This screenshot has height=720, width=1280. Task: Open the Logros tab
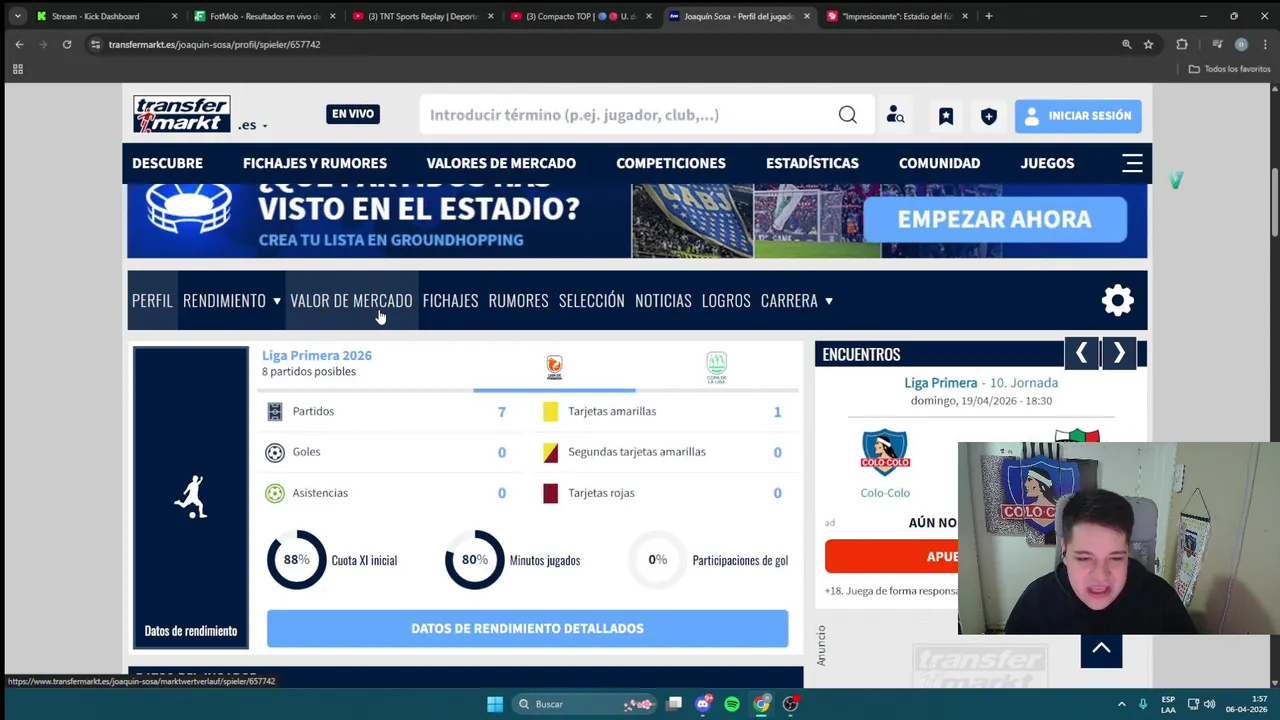(x=726, y=300)
